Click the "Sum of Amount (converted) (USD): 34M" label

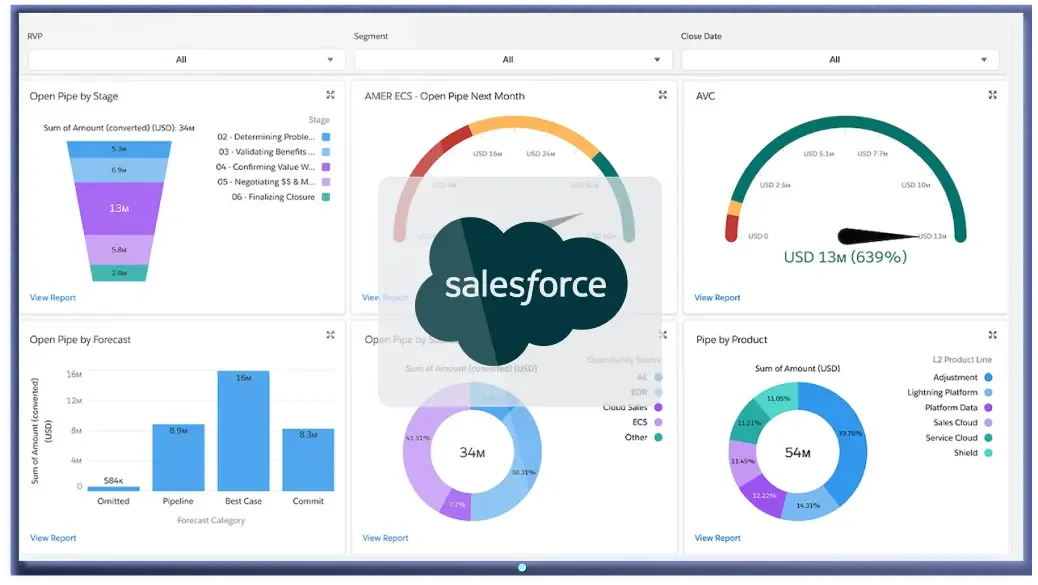(x=119, y=128)
